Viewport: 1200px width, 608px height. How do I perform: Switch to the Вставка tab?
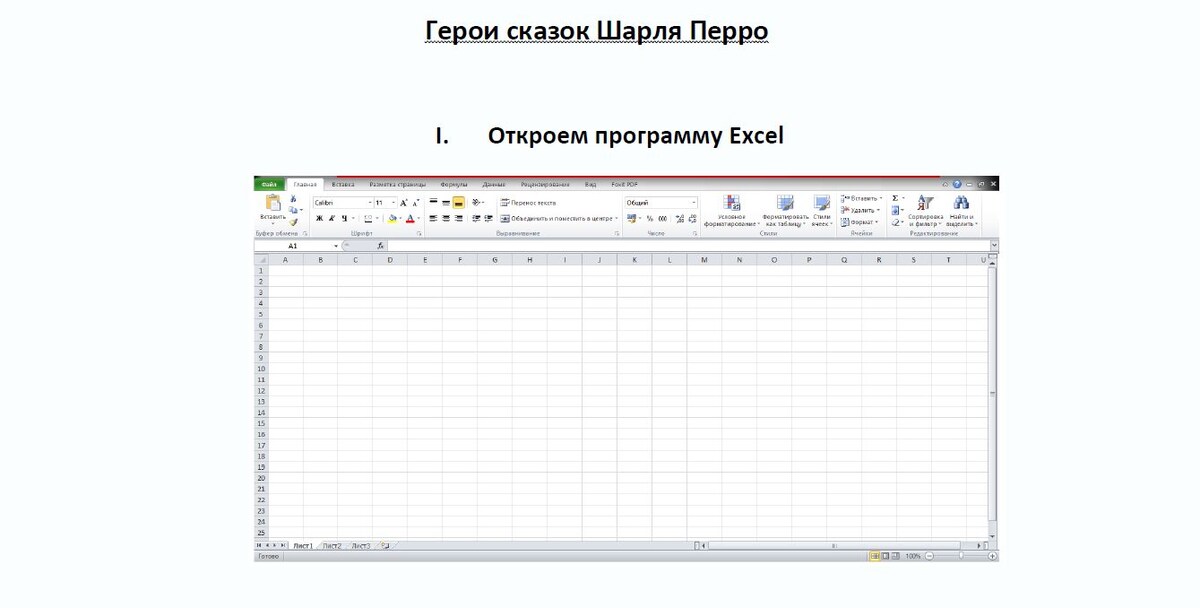343,184
